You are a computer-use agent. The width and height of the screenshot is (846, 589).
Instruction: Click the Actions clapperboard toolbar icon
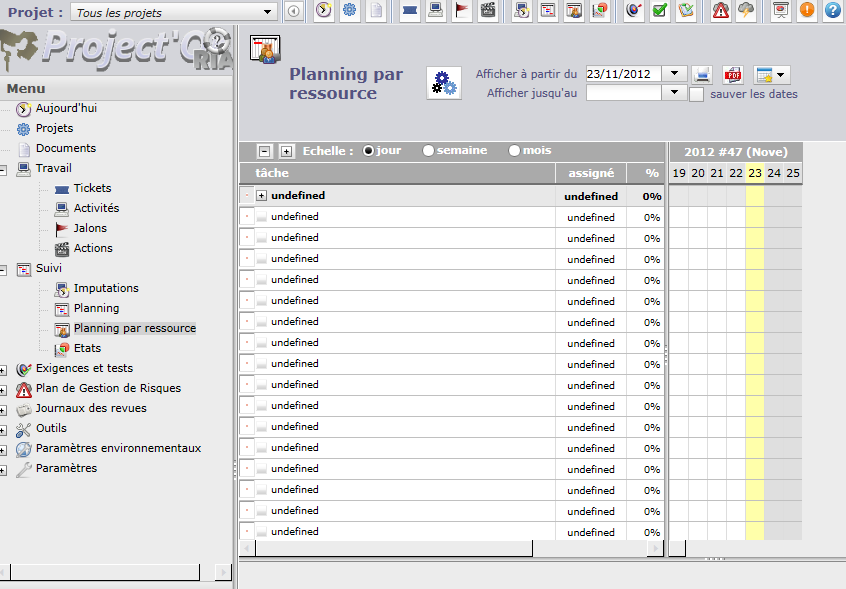(488, 11)
